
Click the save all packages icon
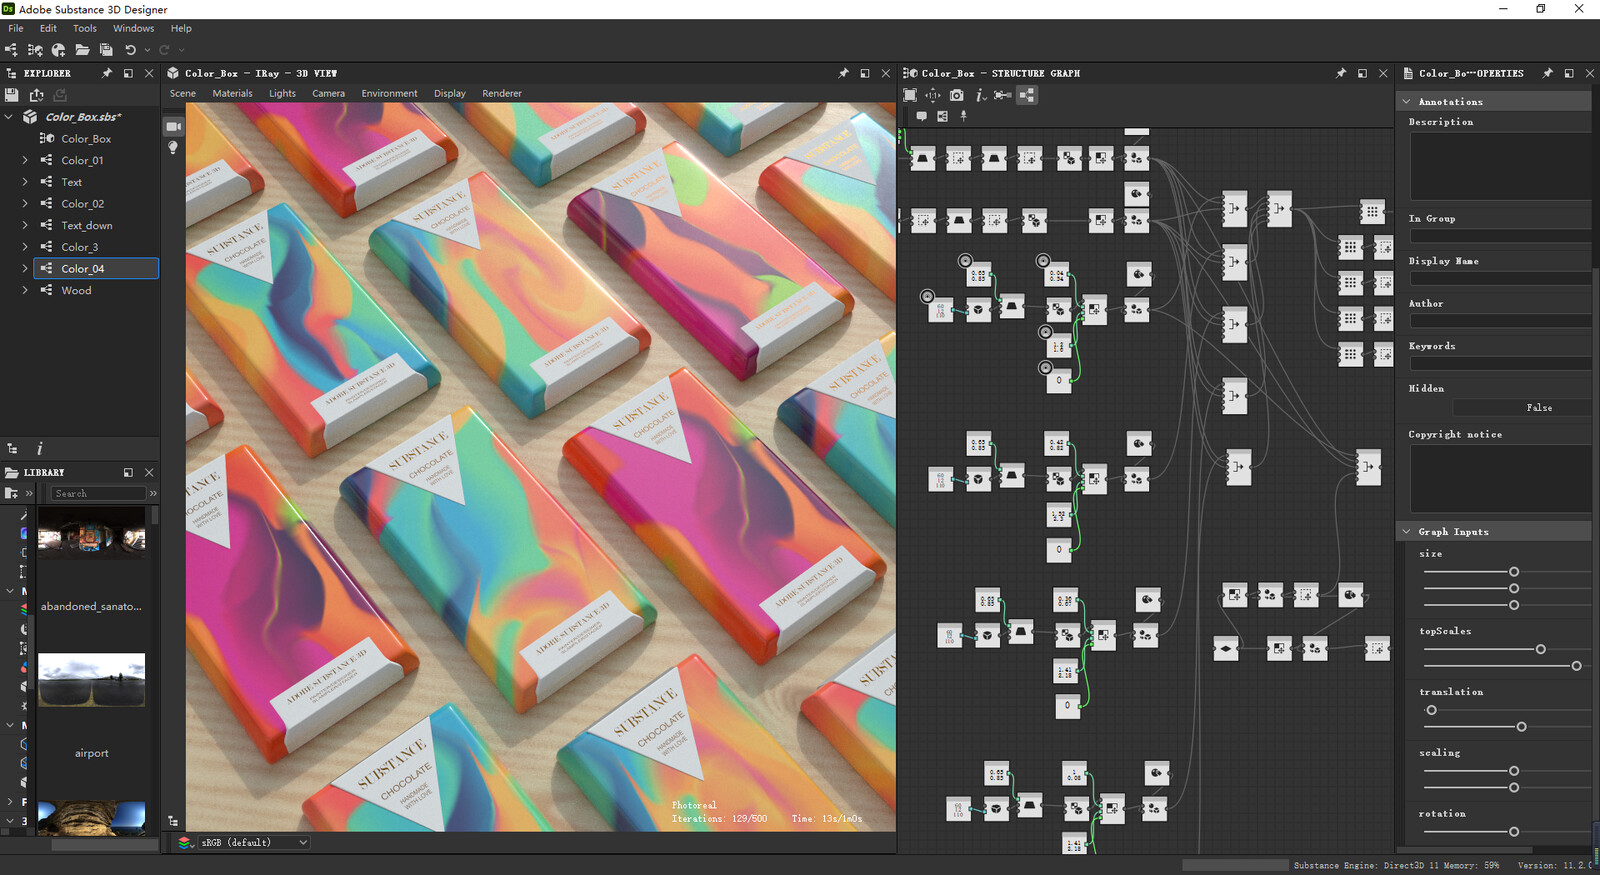[106, 49]
